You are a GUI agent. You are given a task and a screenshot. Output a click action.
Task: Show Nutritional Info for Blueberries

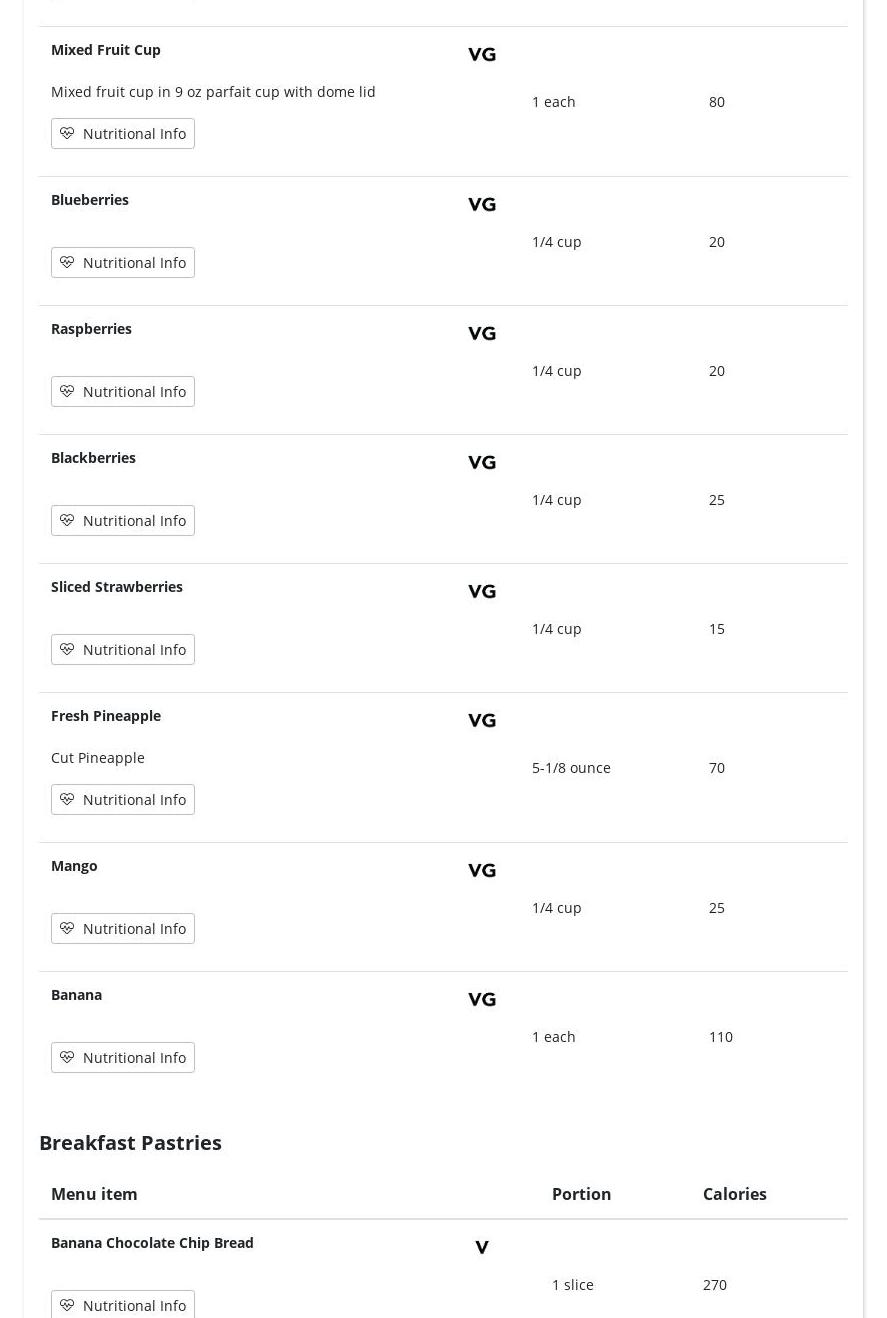(x=123, y=263)
